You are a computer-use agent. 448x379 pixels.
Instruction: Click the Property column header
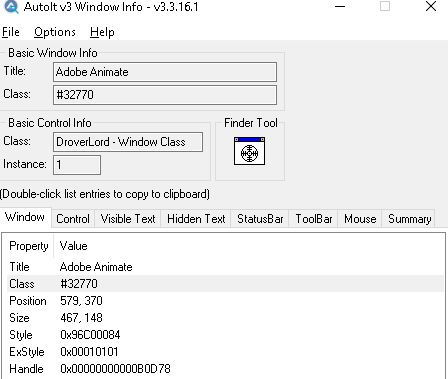pos(29,246)
